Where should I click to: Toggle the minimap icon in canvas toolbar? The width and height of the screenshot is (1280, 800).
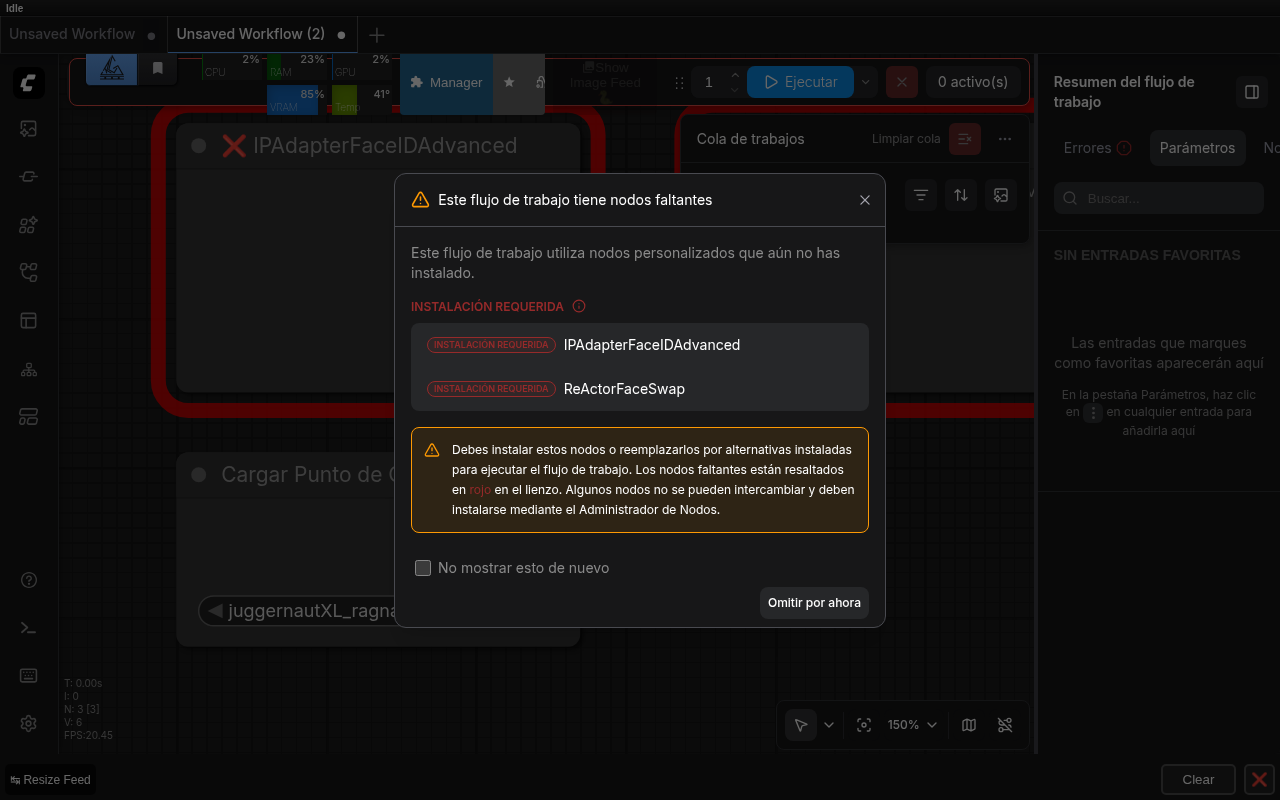coord(969,725)
